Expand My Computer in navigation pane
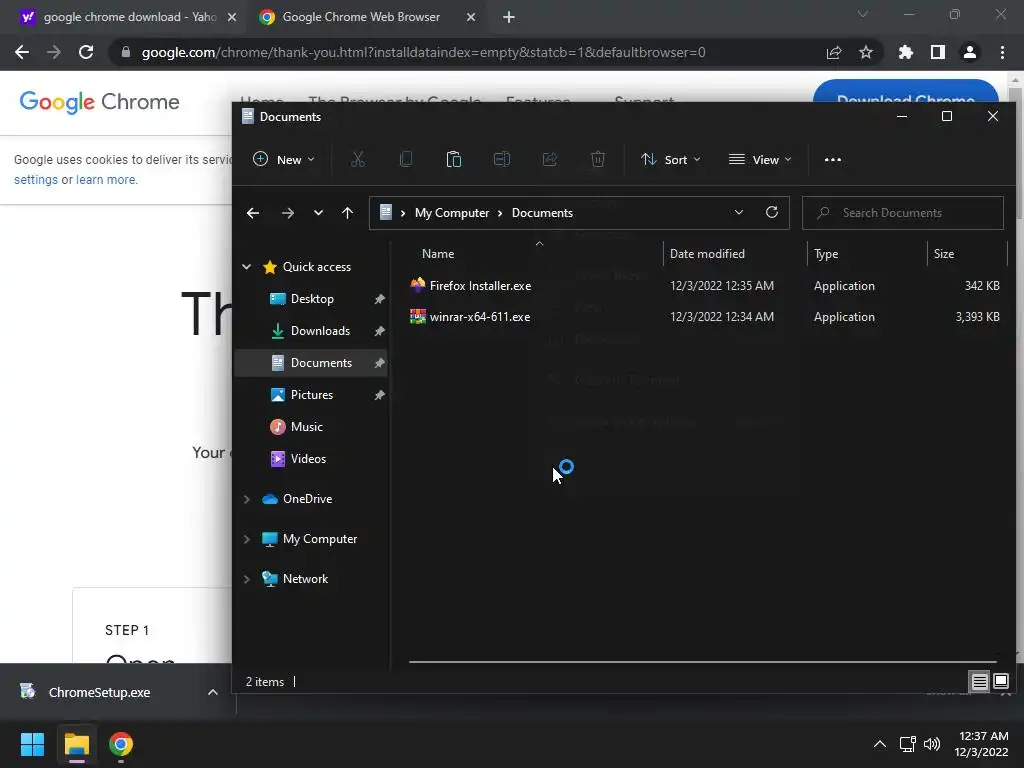This screenshot has width=1024, height=768. (x=247, y=539)
